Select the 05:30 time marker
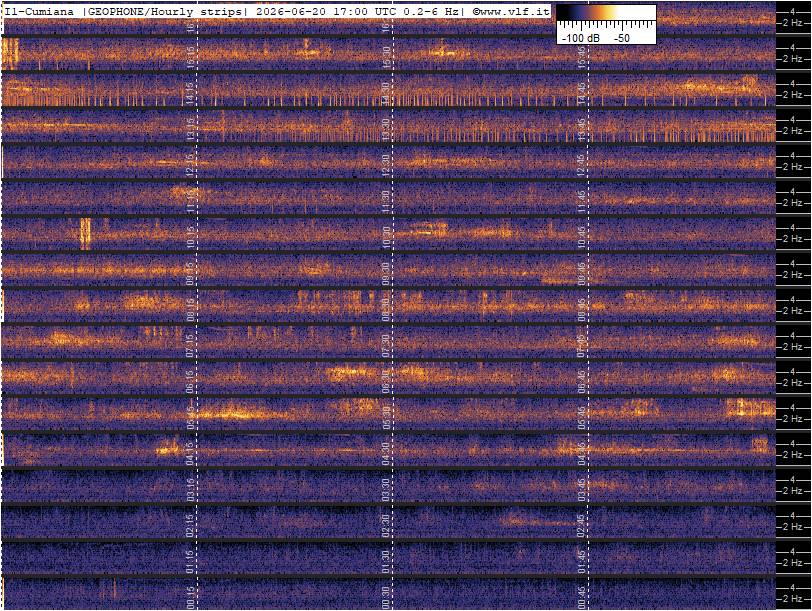The width and height of the screenshot is (812, 611). [x=386, y=417]
